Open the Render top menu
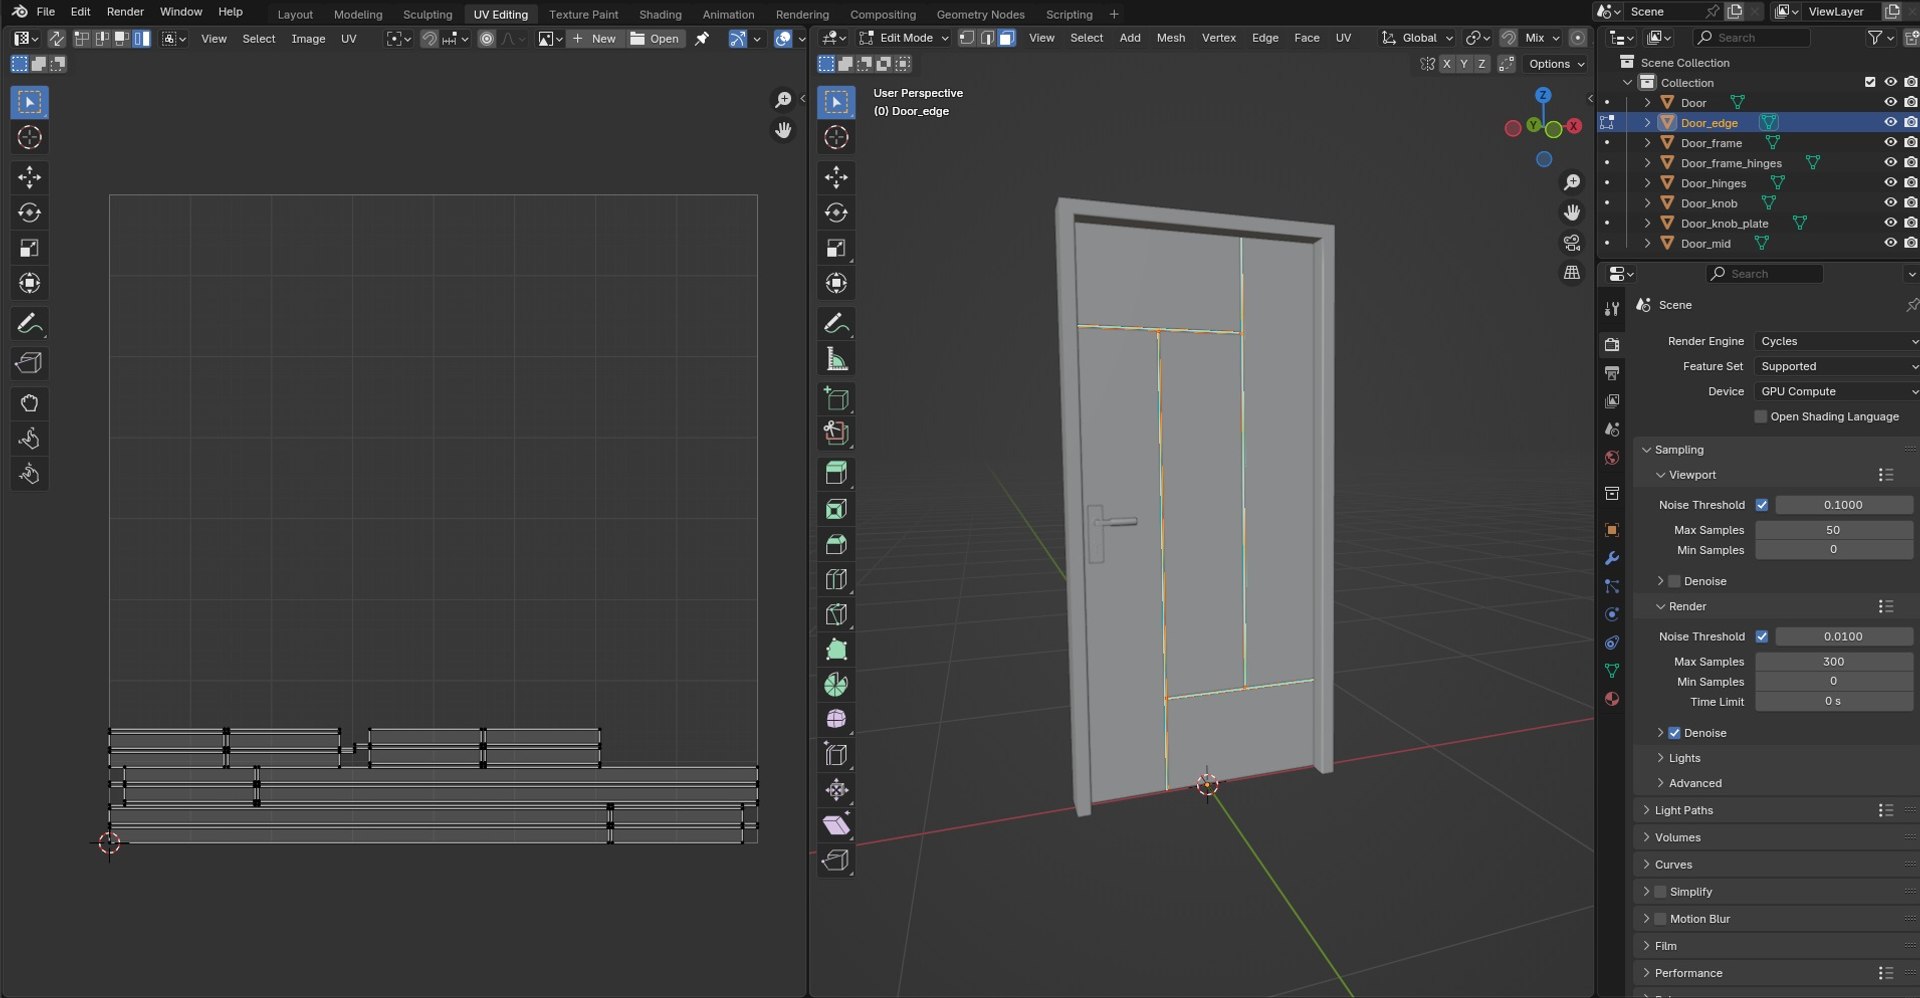Viewport: 1920px width, 998px height. [125, 12]
